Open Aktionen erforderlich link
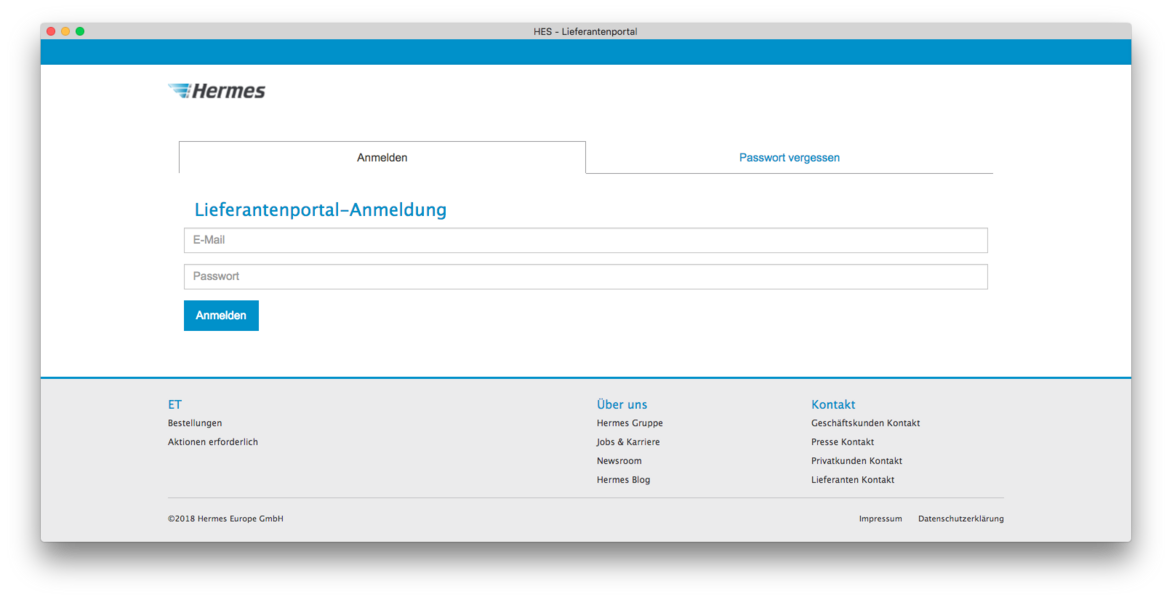1172x600 pixels. (213, 442)
